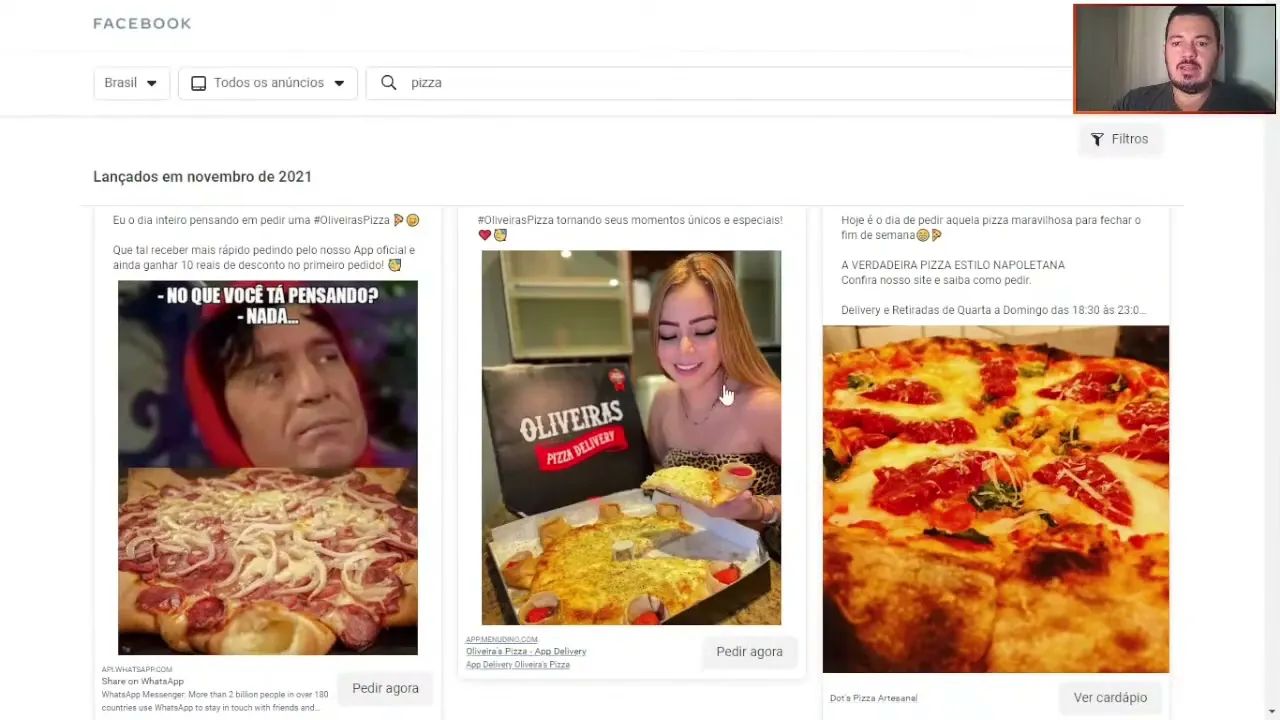The image size is (1280, 720).
Task: Click the A VERDADEIRA PIZZA ESTILO NAPOLETANA text
Action: (x=953, y=265)
